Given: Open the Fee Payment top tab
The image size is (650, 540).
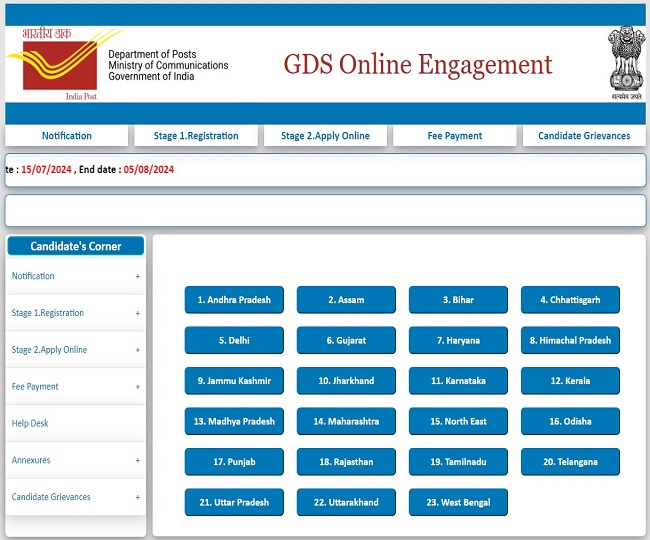Looking at the screenshot, I should point(455,136).
